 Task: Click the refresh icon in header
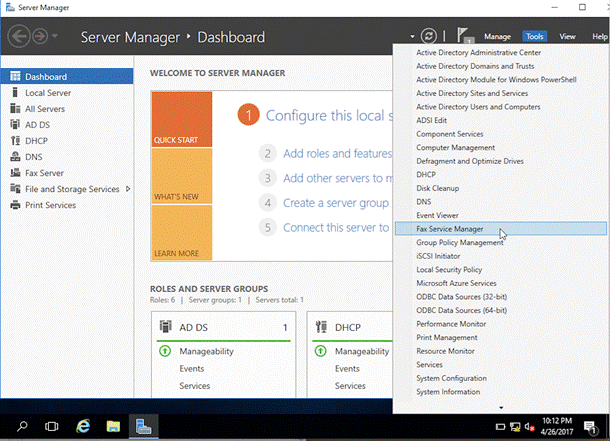pyautogui.click(x=429, y=36)
